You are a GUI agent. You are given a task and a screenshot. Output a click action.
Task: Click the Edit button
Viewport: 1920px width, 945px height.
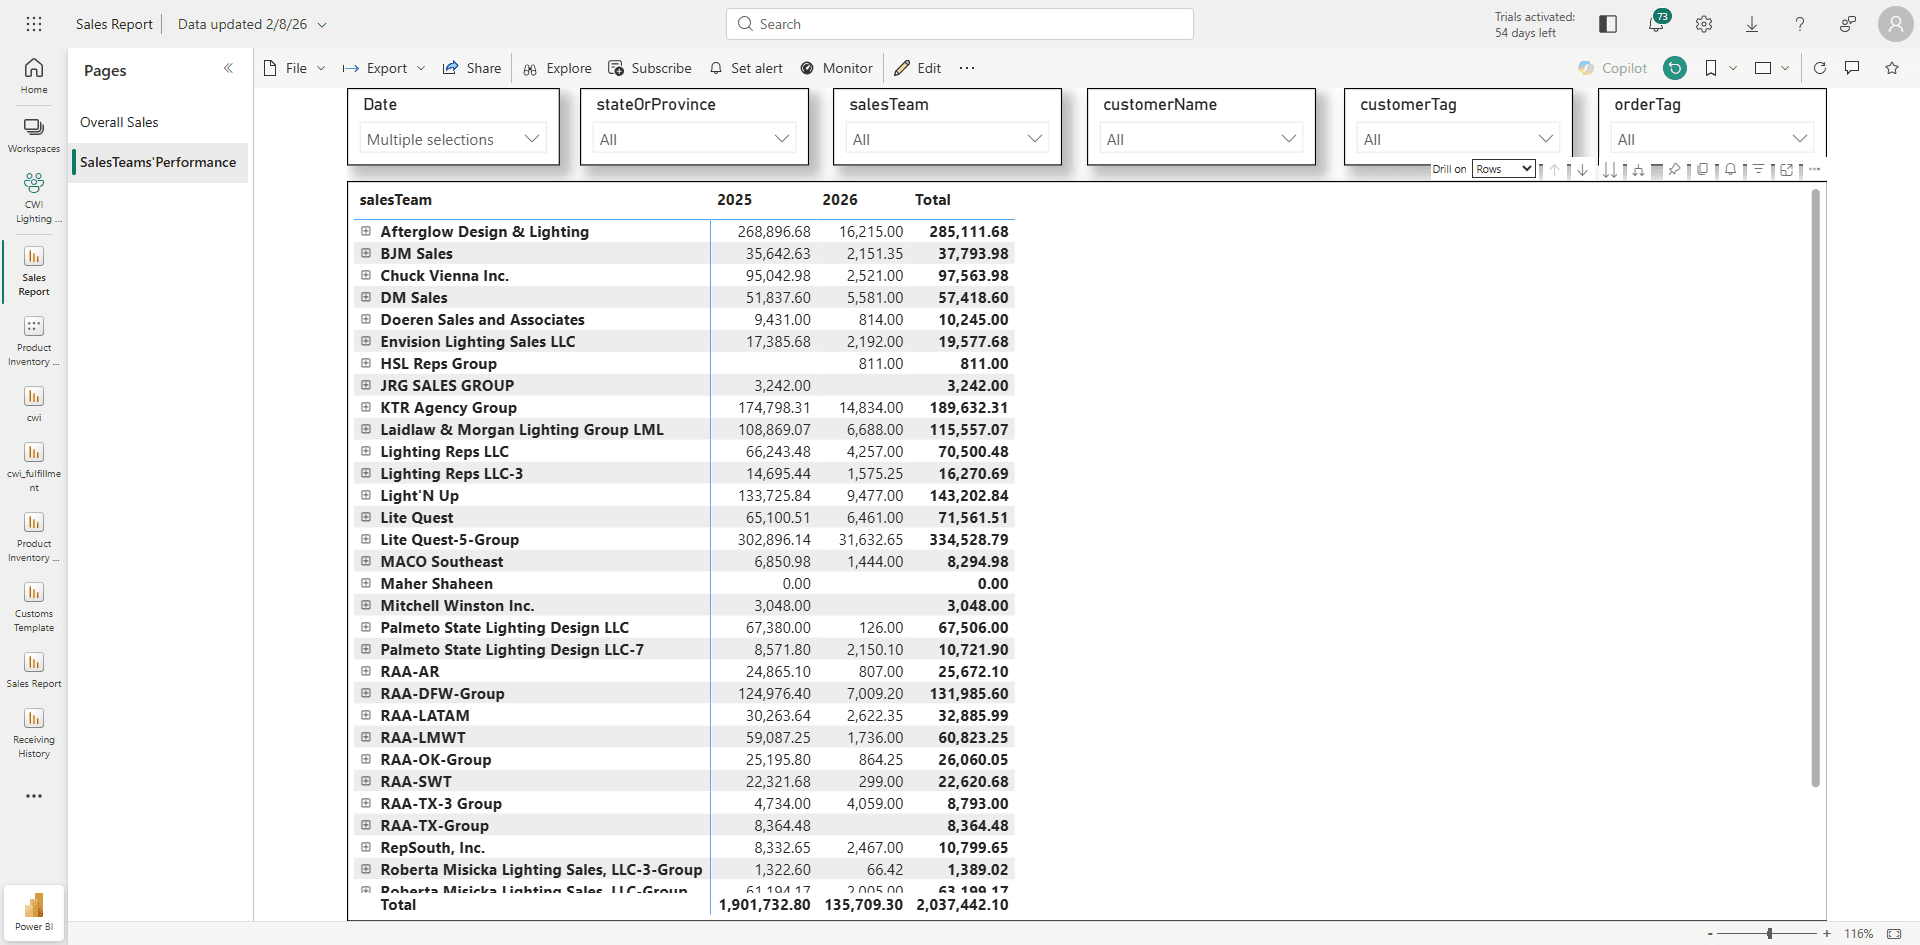[918, 68]
